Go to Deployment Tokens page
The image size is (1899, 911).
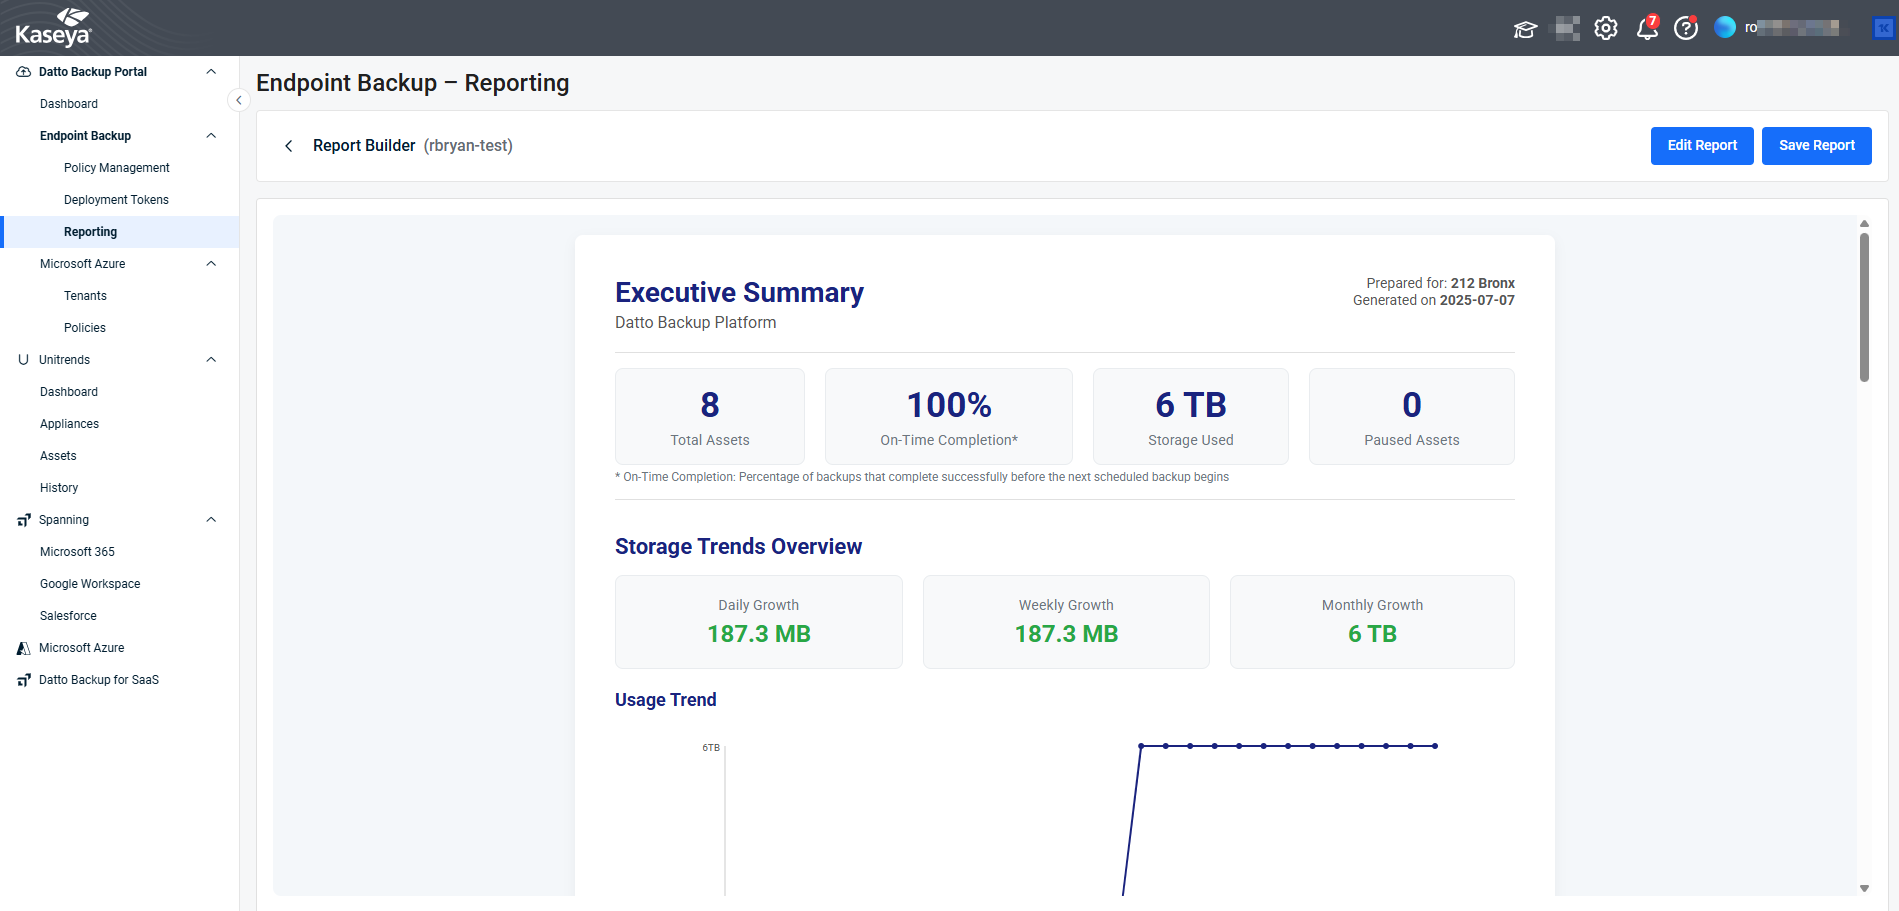click(116, 200)
